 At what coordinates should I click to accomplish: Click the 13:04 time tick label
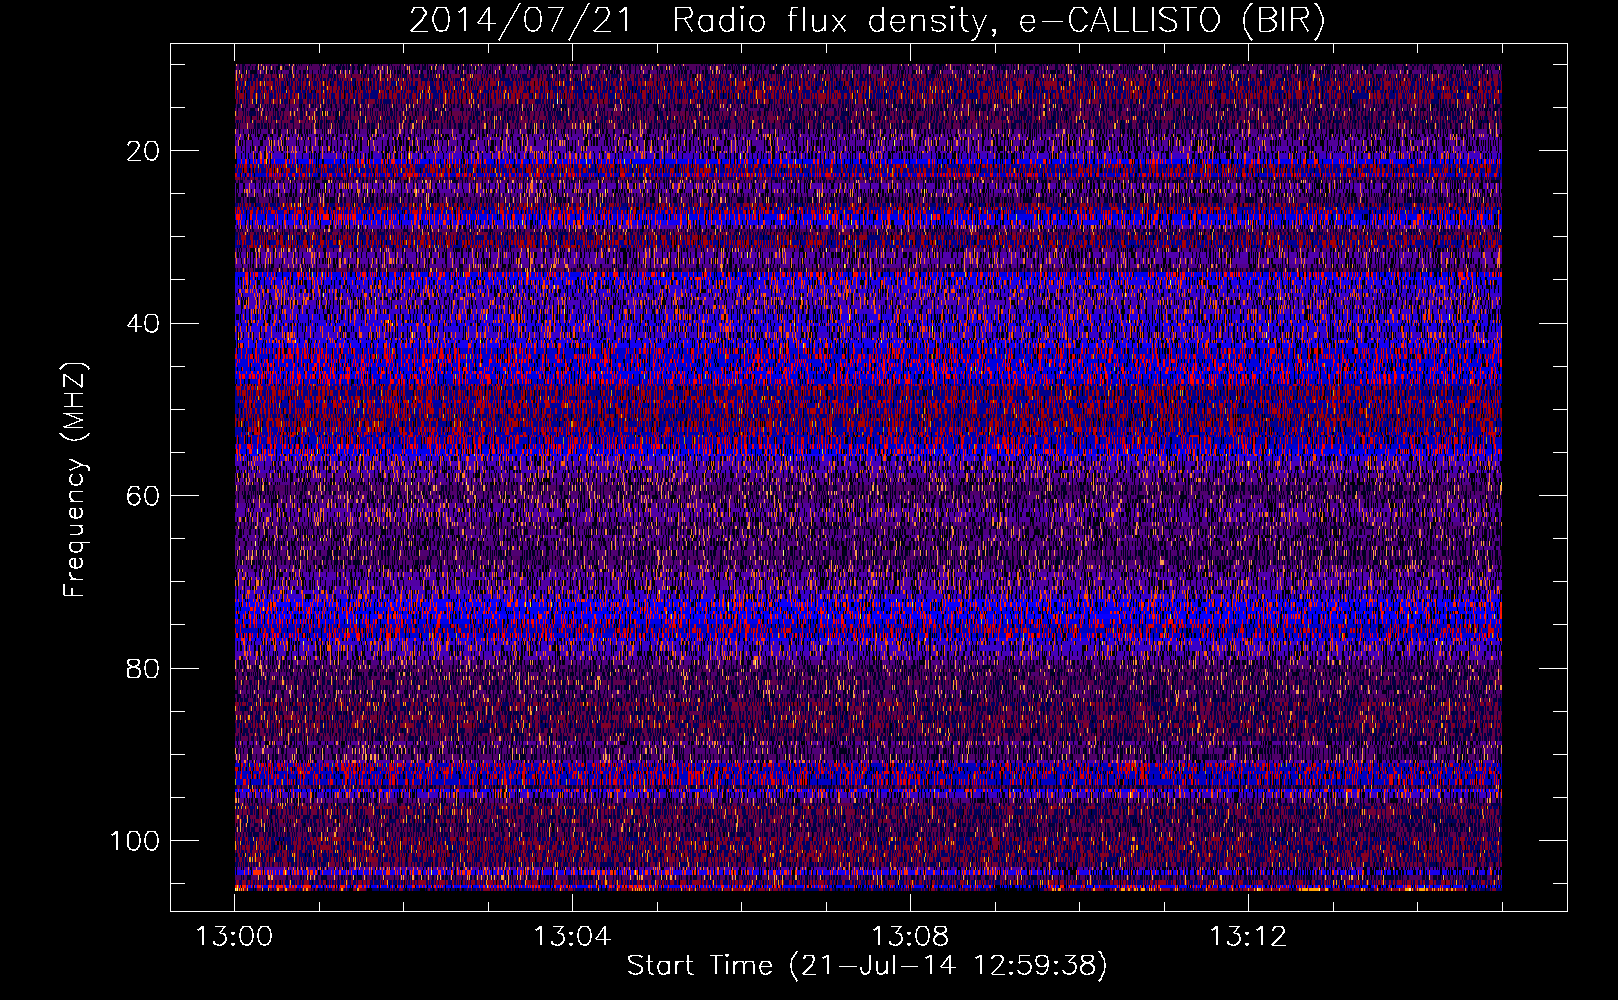572,937
